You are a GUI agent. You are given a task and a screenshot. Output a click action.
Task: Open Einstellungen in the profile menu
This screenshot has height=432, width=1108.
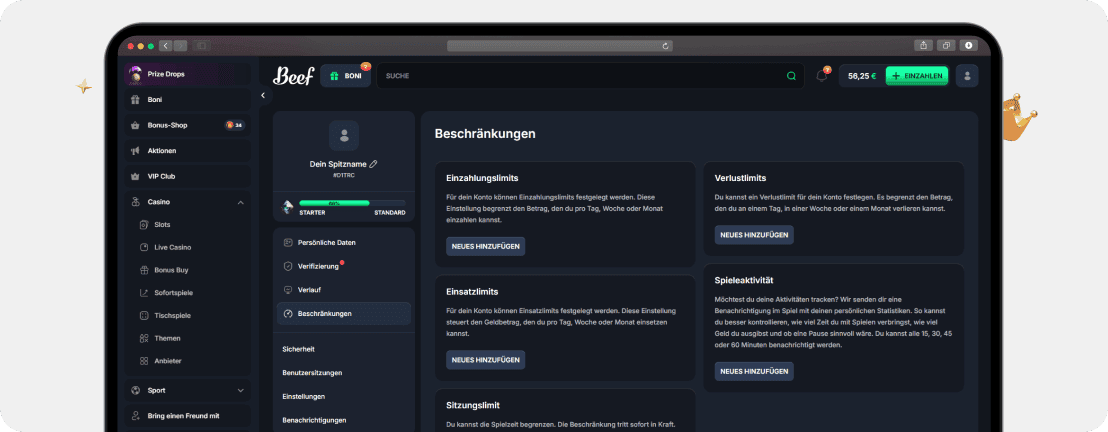pos(304,397)
